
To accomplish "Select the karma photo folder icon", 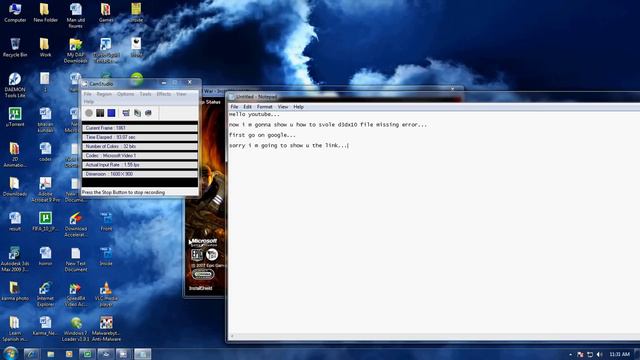I will (x=15, y=291).
